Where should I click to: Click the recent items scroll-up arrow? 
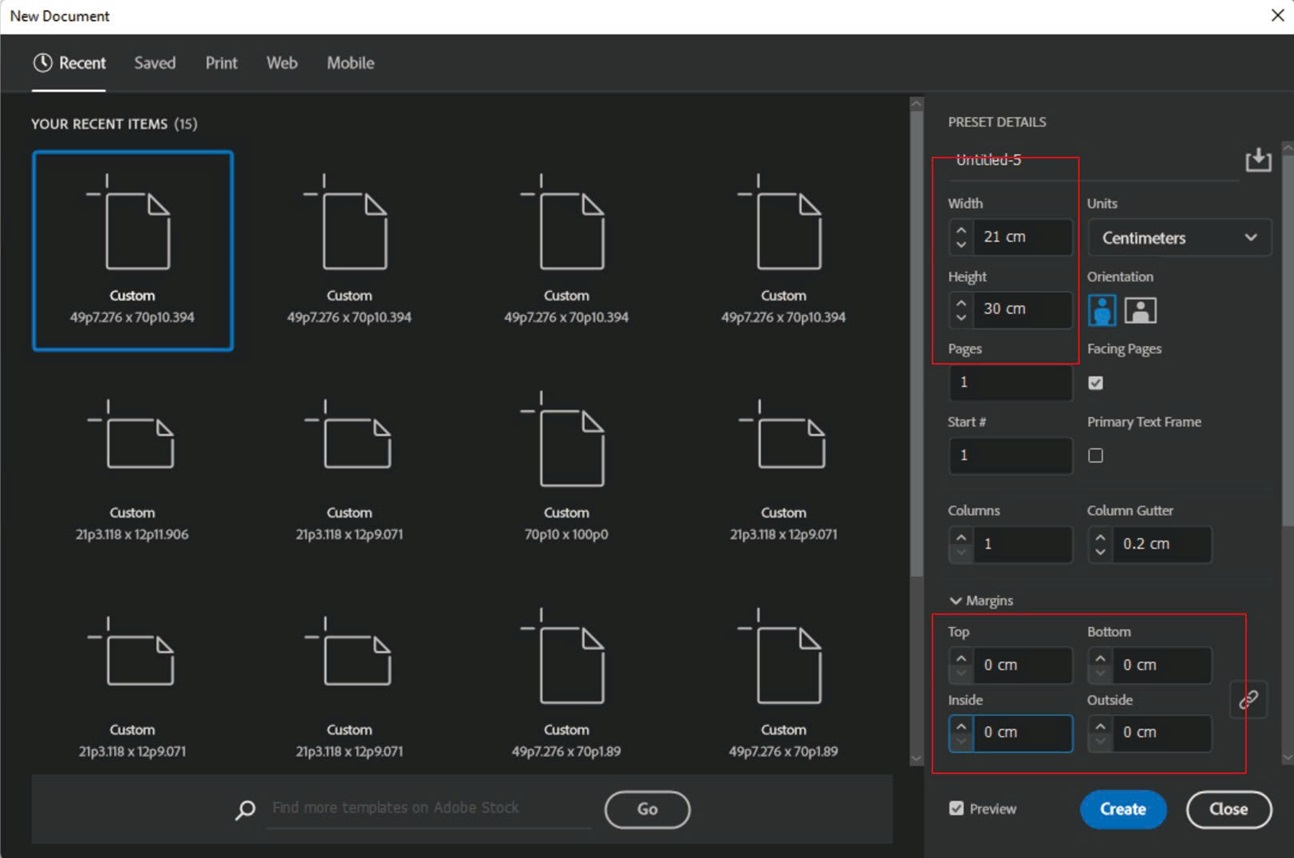916,103
